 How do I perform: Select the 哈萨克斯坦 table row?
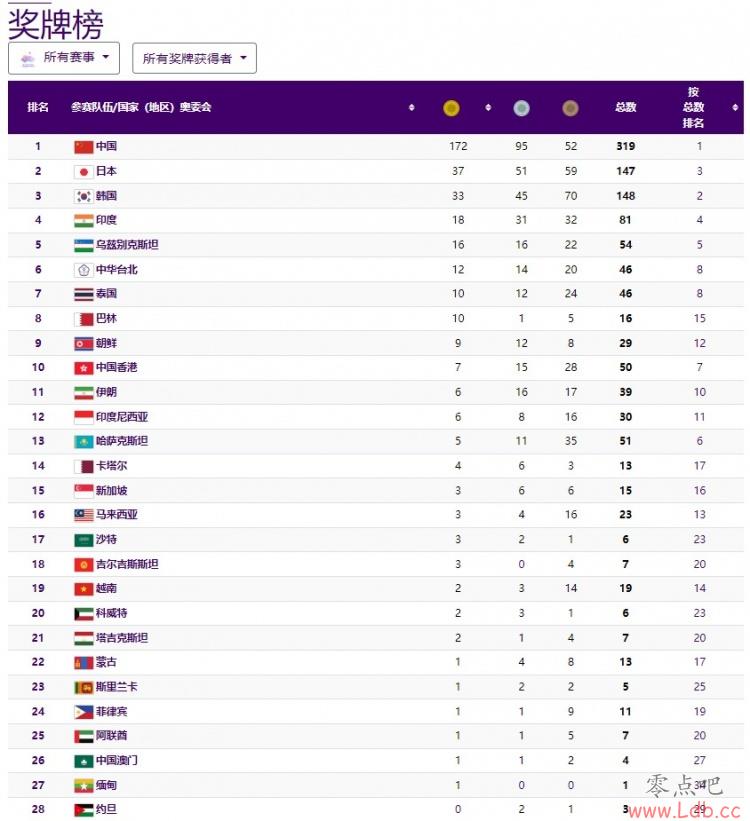[x=376, y=441]
